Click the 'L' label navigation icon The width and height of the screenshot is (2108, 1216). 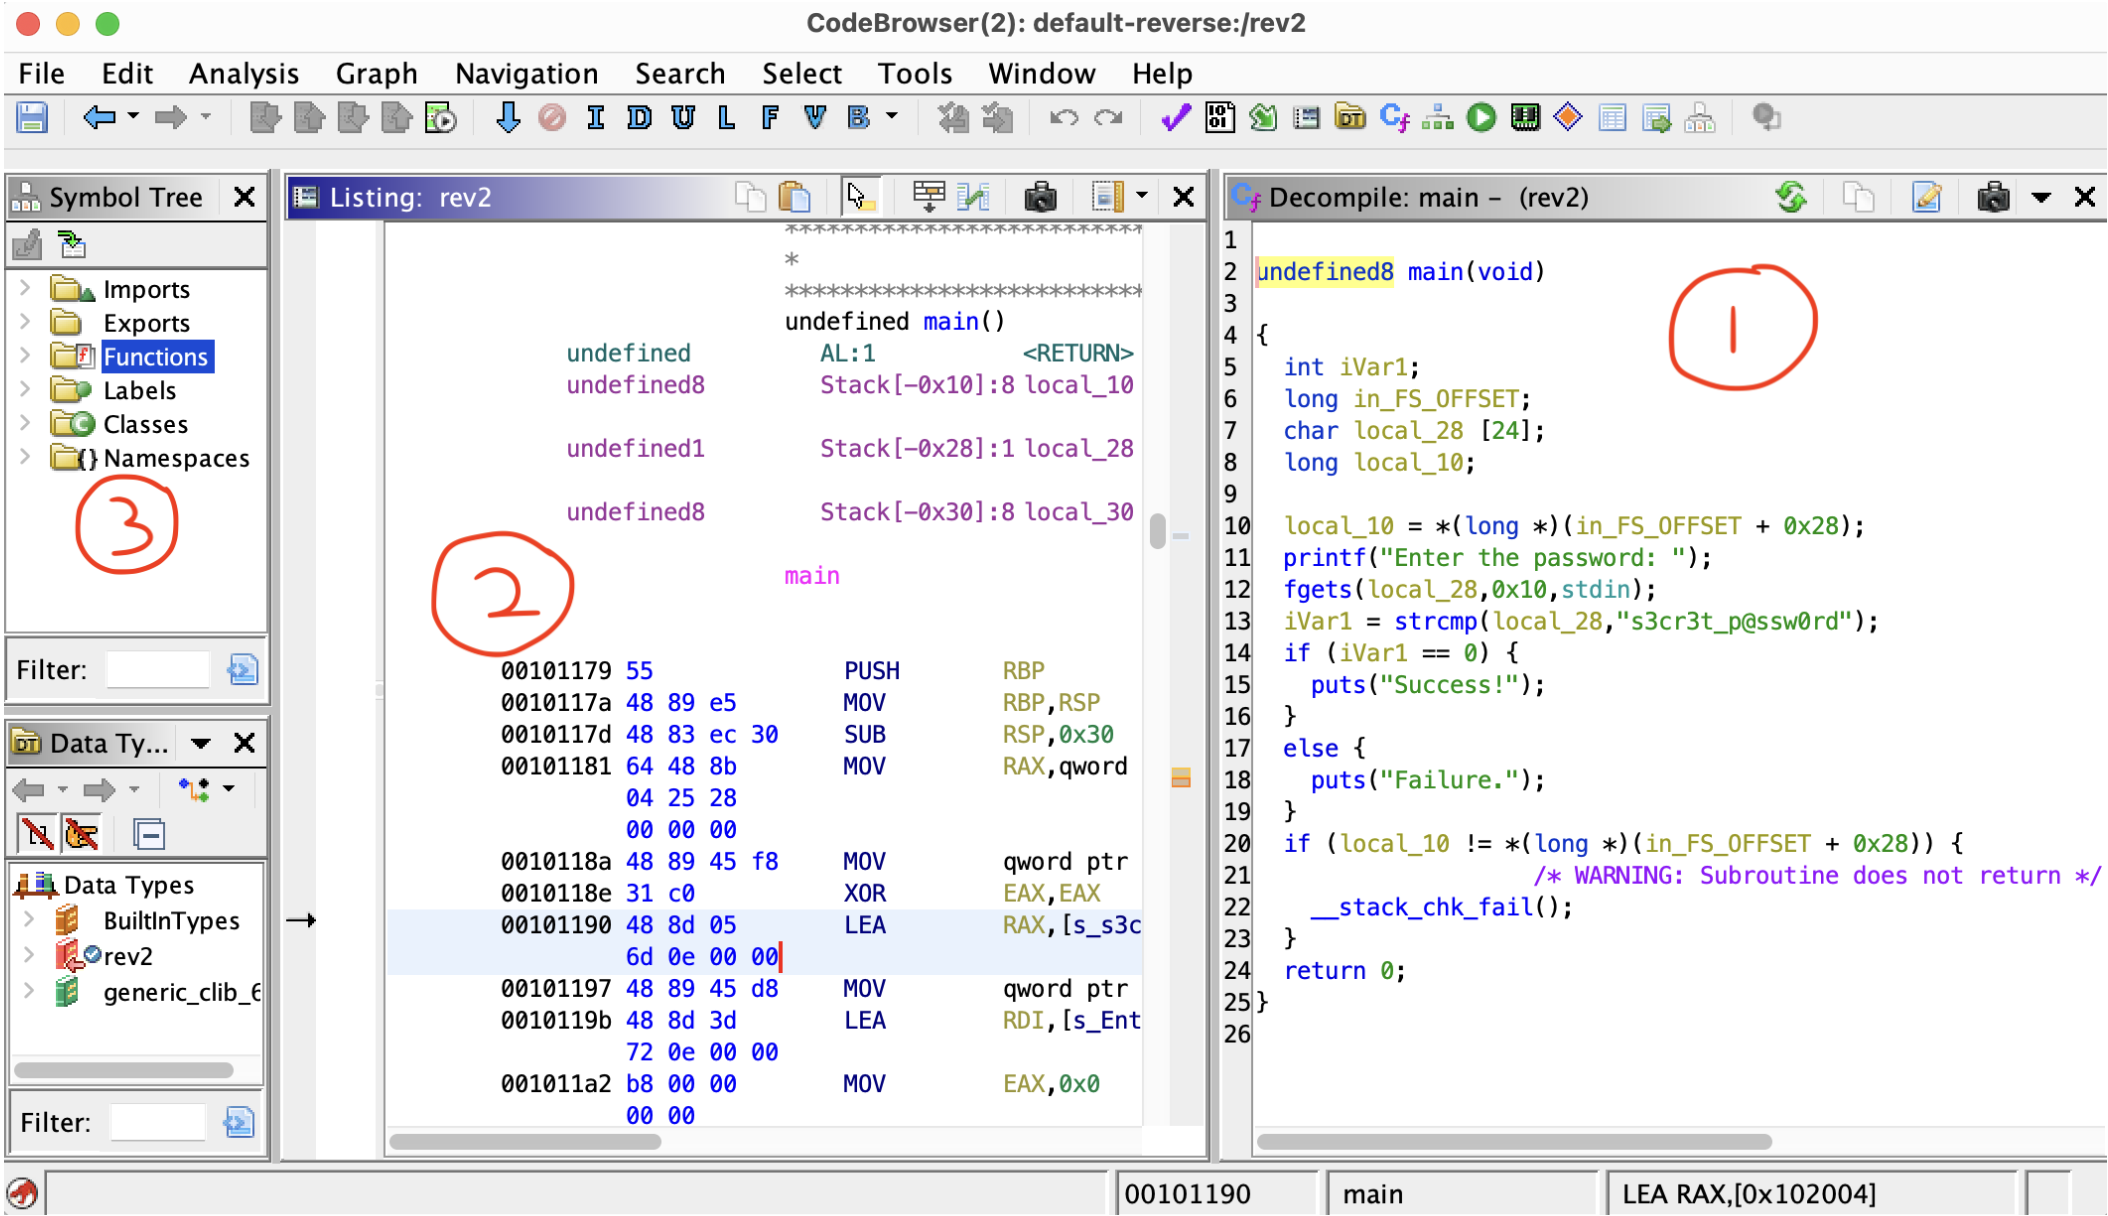tap(726, 118)
